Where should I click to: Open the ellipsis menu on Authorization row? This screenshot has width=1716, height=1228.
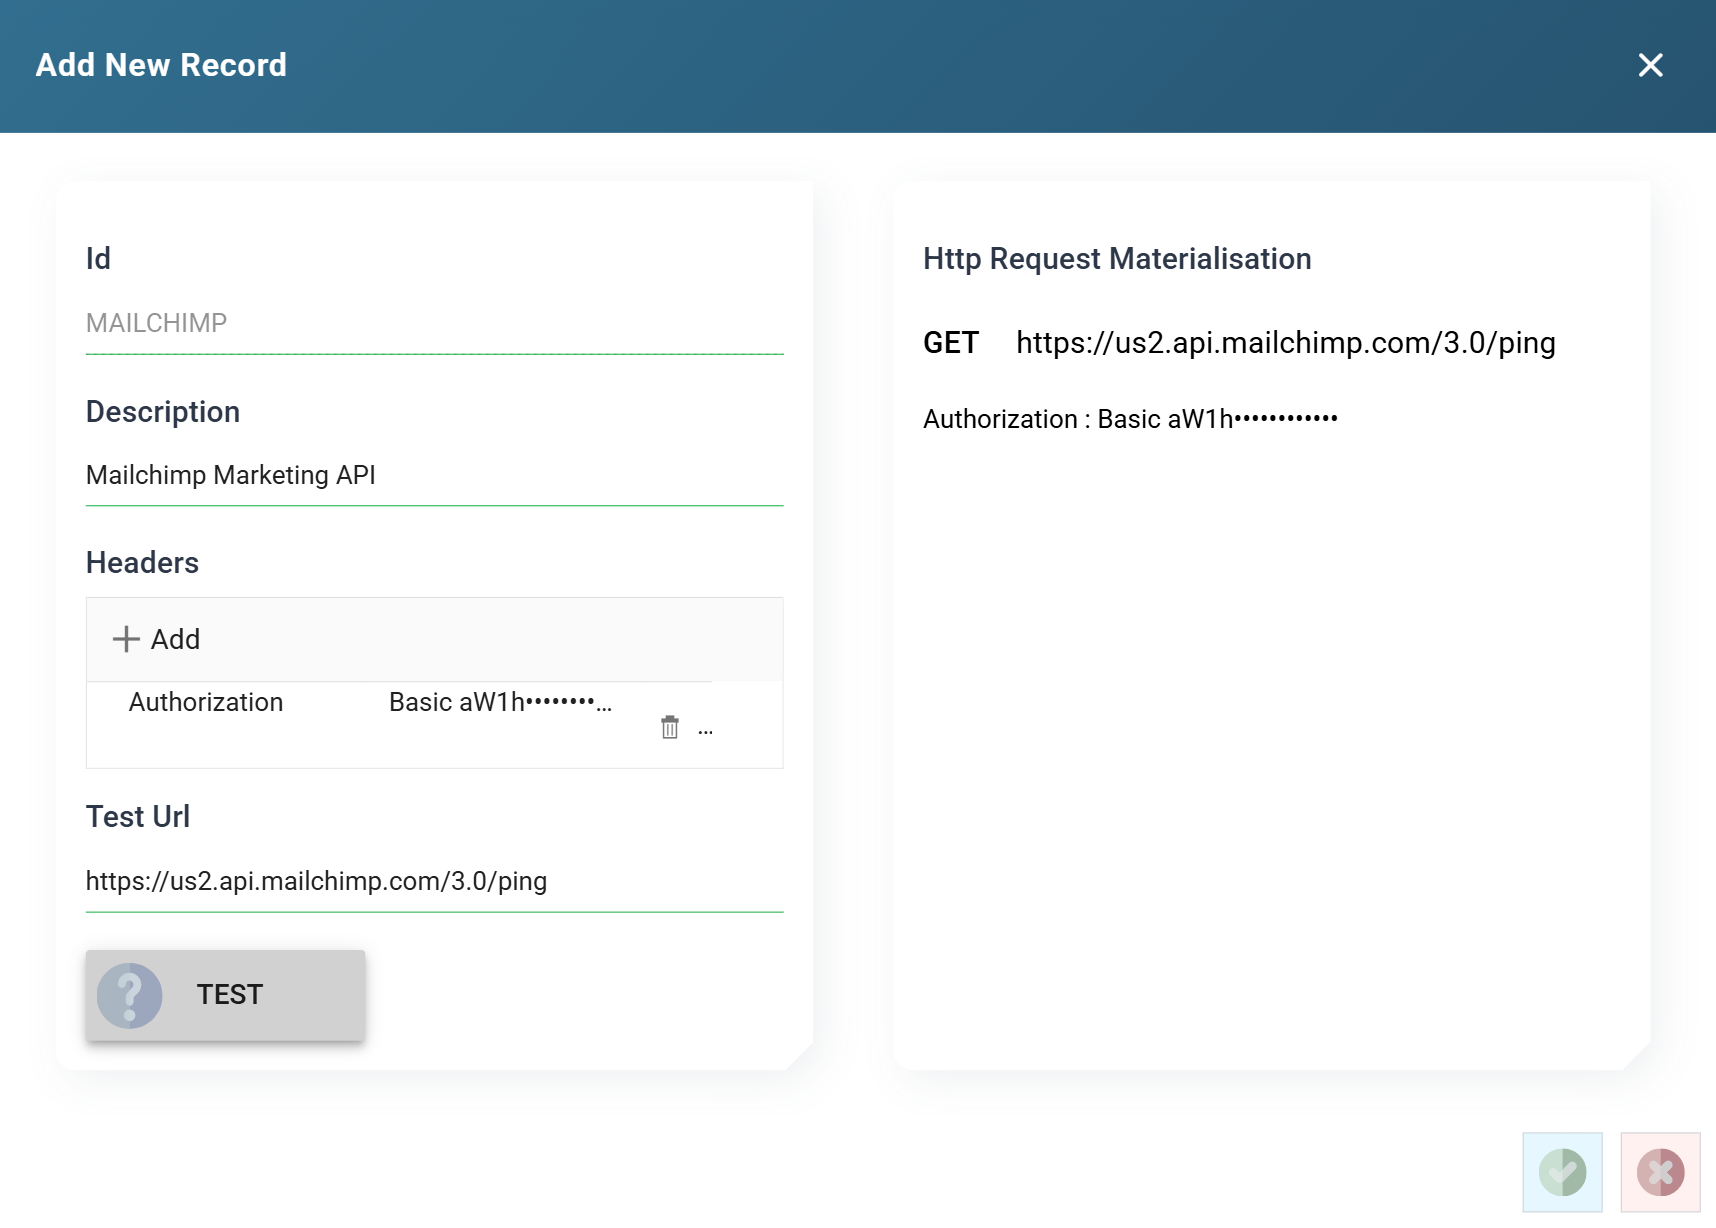[705, 731]
